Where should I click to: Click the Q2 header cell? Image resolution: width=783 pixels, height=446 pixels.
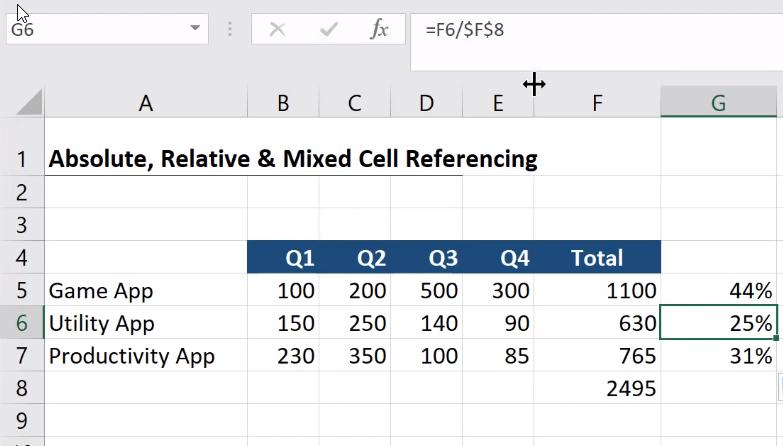[355, 257]
